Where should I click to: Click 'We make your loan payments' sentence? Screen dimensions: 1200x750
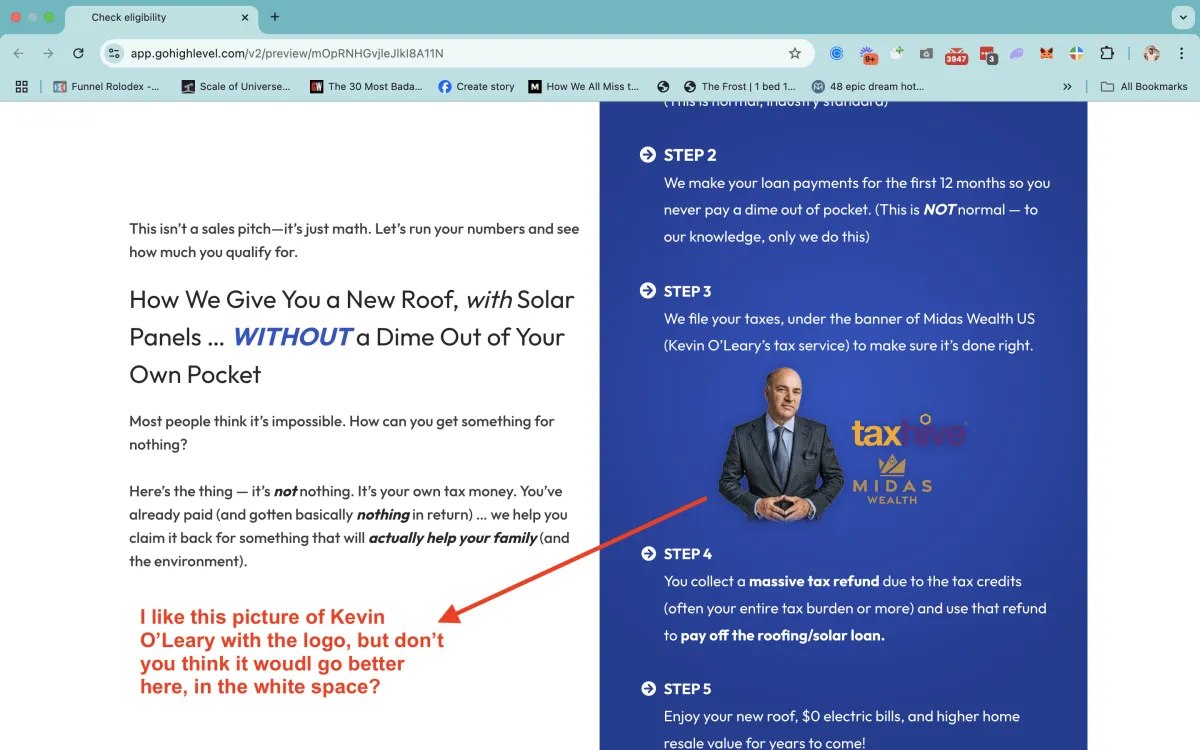[857, 210]
